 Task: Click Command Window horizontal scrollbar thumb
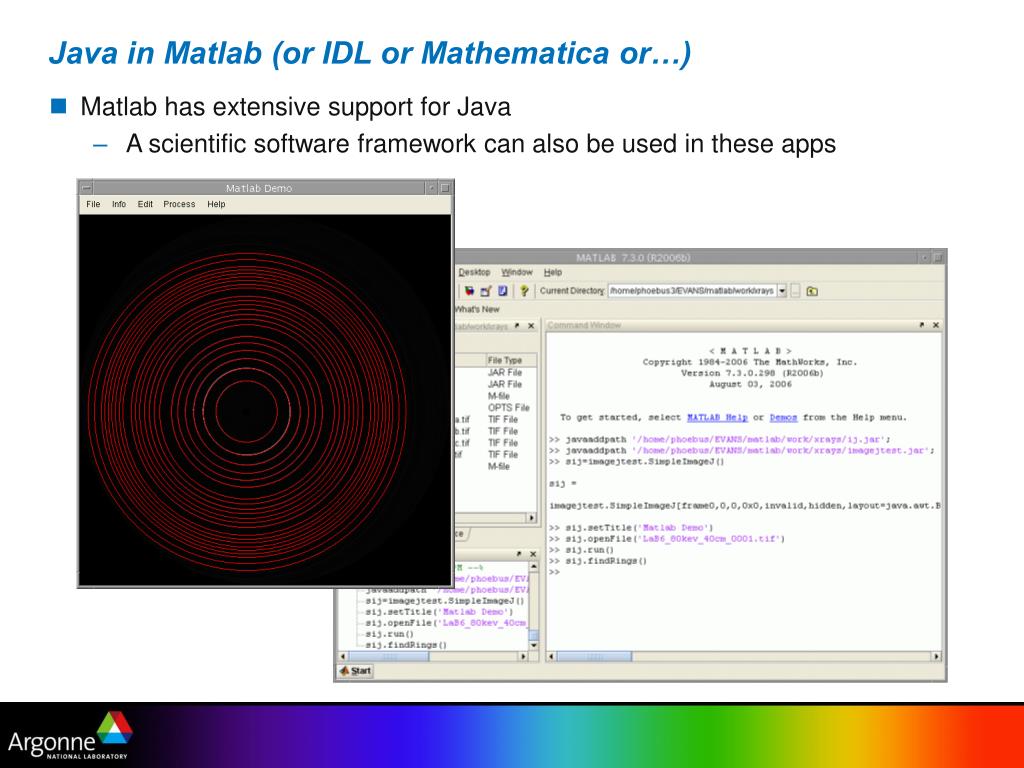point(594,656)
